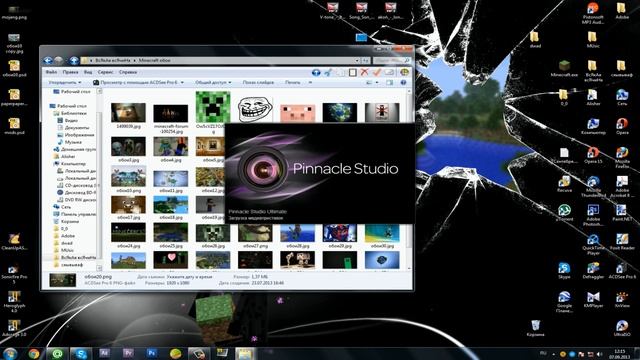Open Paint.NET desktop shortcut
This screenshot has width=640, height=360.
[622, 213]
